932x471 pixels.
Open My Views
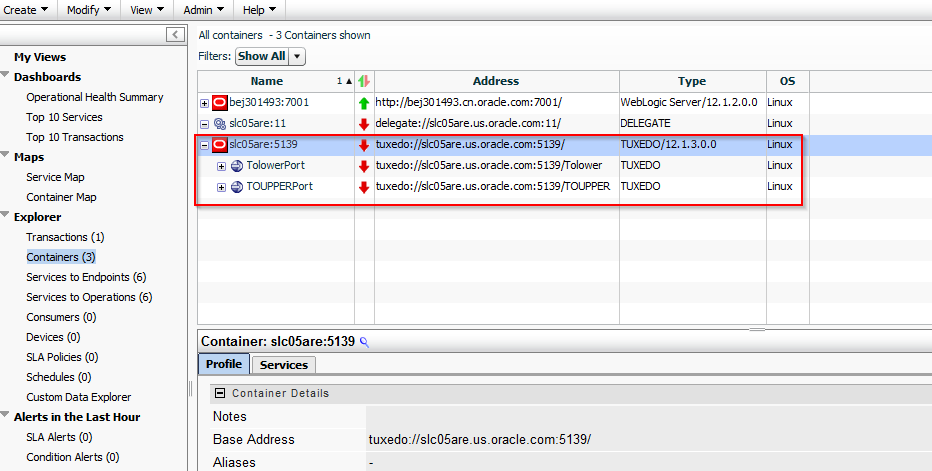(x=40, y=57)
